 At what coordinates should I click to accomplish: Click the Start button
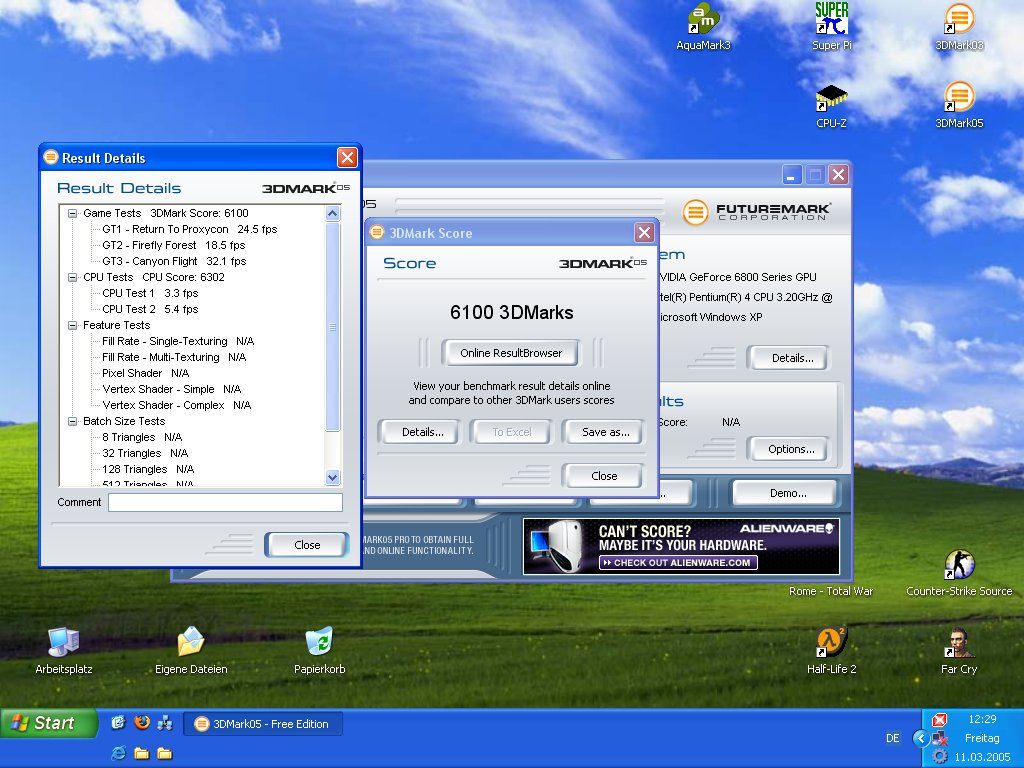[48, 723]
